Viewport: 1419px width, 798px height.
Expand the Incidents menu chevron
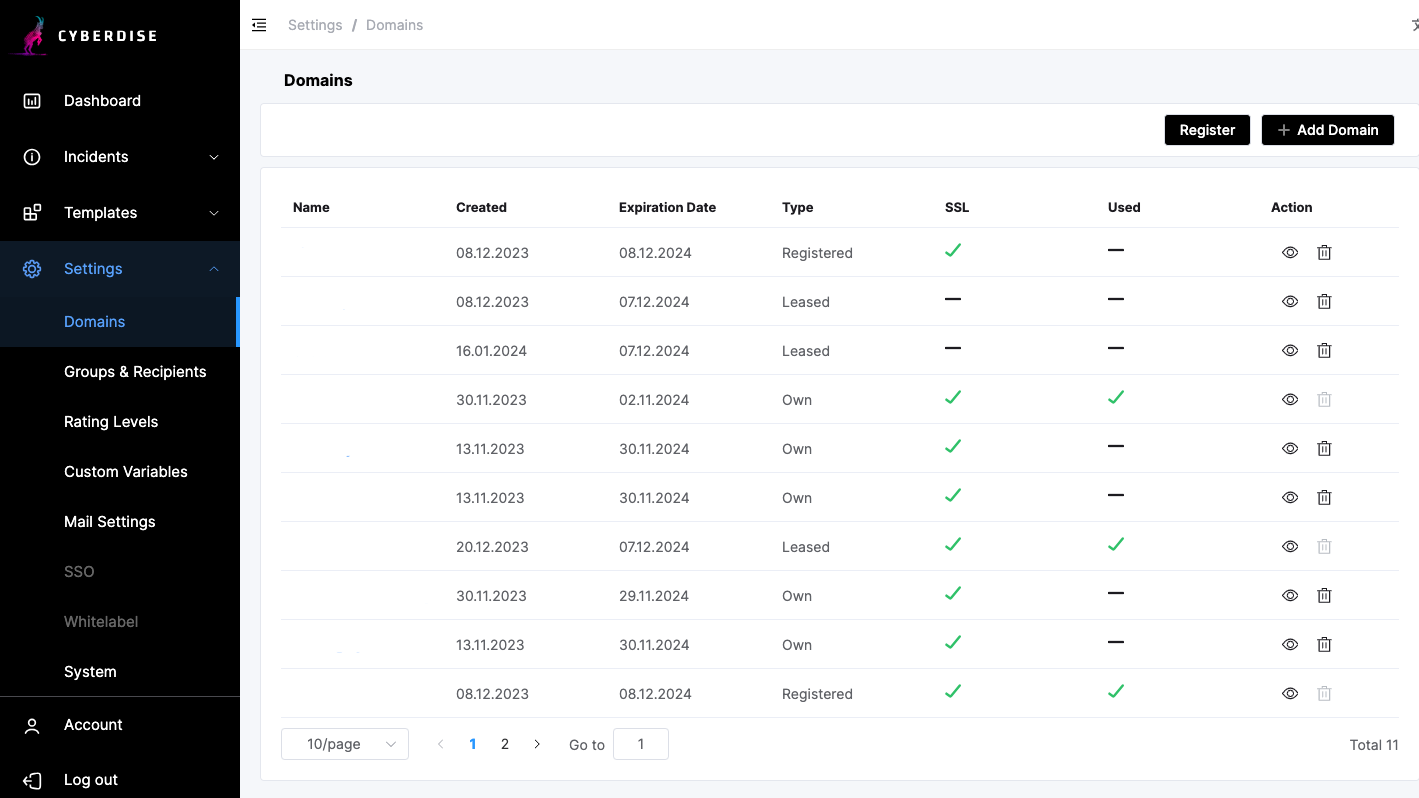click(x=214, y=157)
